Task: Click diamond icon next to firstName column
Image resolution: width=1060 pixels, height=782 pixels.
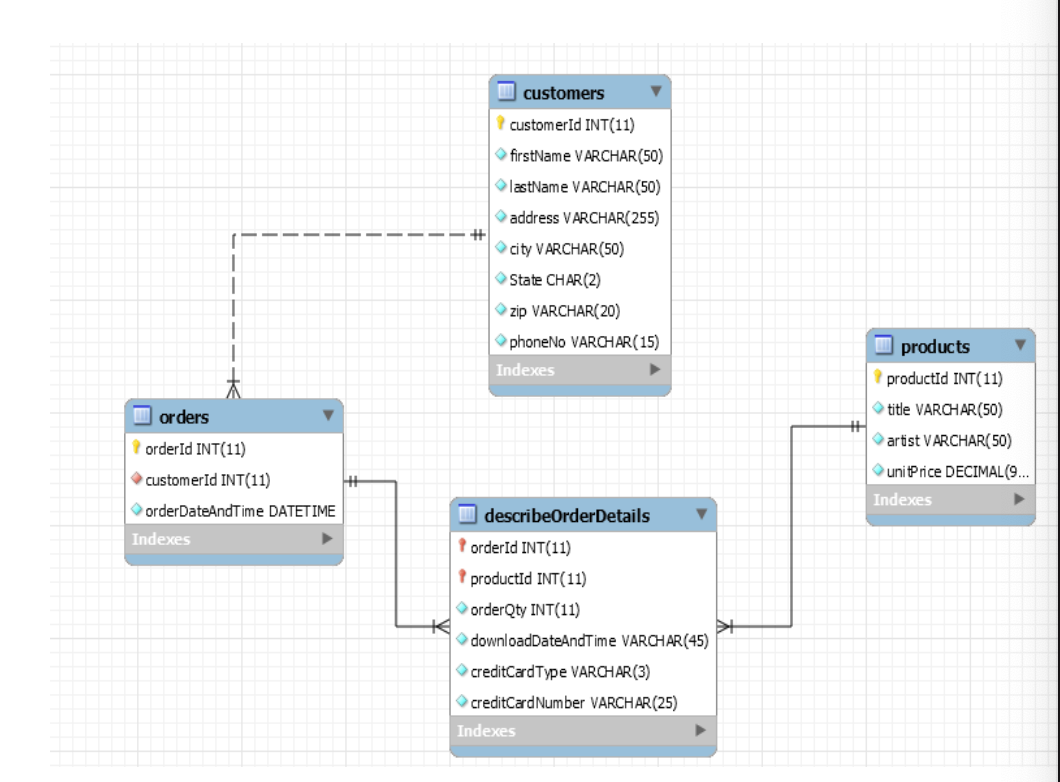Action: [x=501, y=154]
